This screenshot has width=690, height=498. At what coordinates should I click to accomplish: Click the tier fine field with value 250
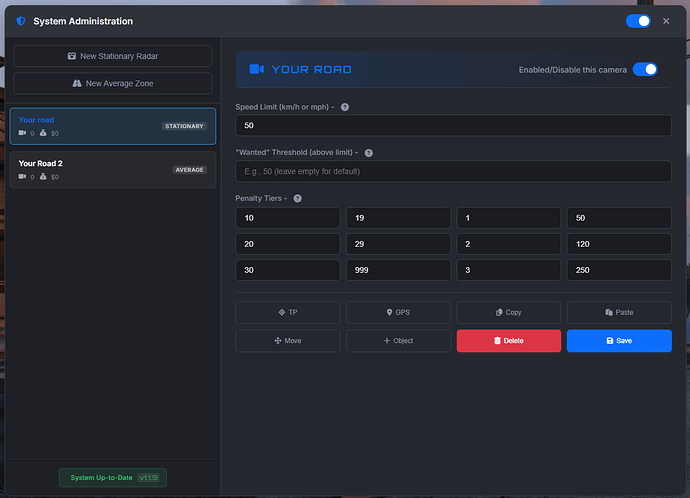pos(619,270)
